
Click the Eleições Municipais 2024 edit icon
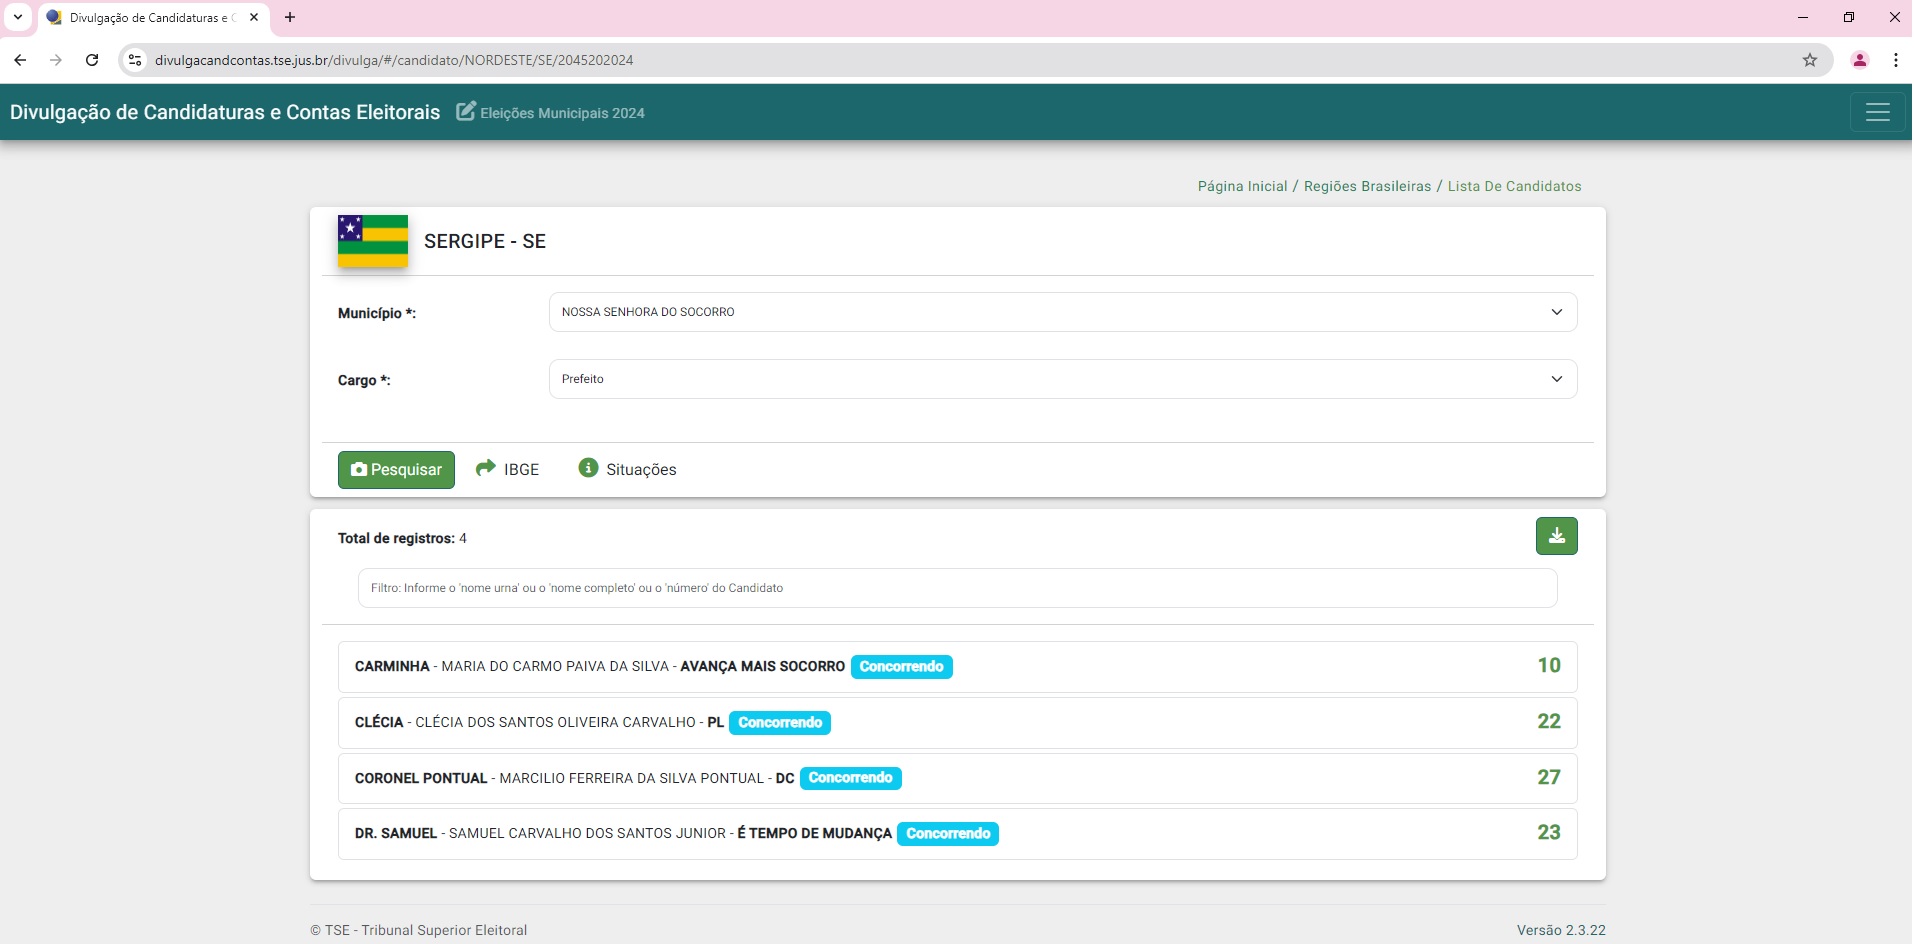click(466, 111)
